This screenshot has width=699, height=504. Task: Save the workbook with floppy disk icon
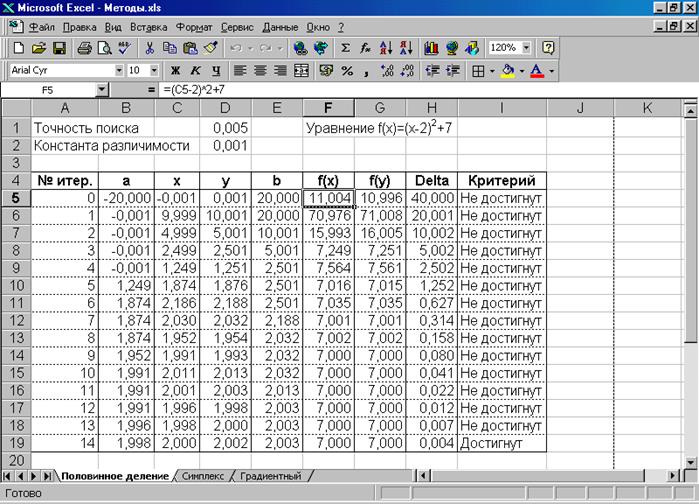(59, 48)
